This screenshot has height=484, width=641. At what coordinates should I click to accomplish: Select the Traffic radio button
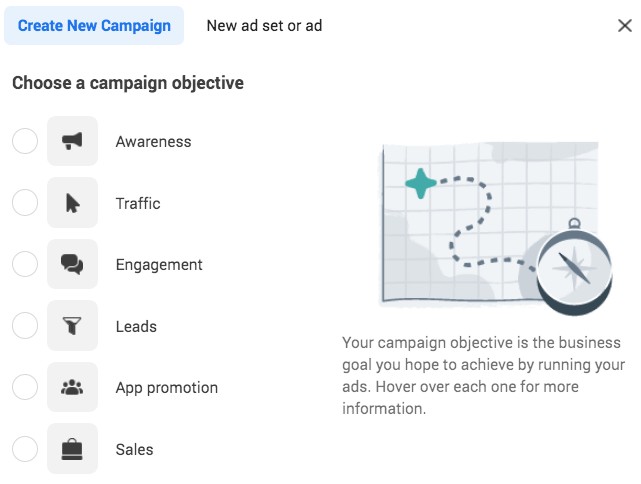click(x=25, y=203)
